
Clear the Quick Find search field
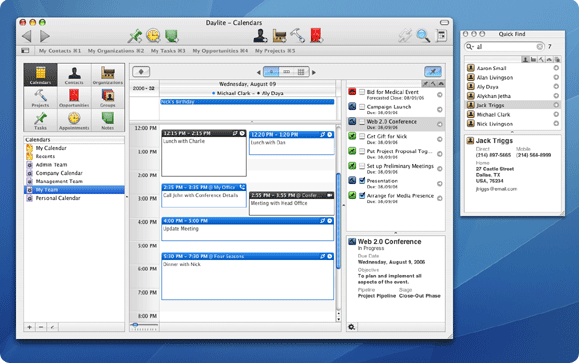(x=539, y=47)
